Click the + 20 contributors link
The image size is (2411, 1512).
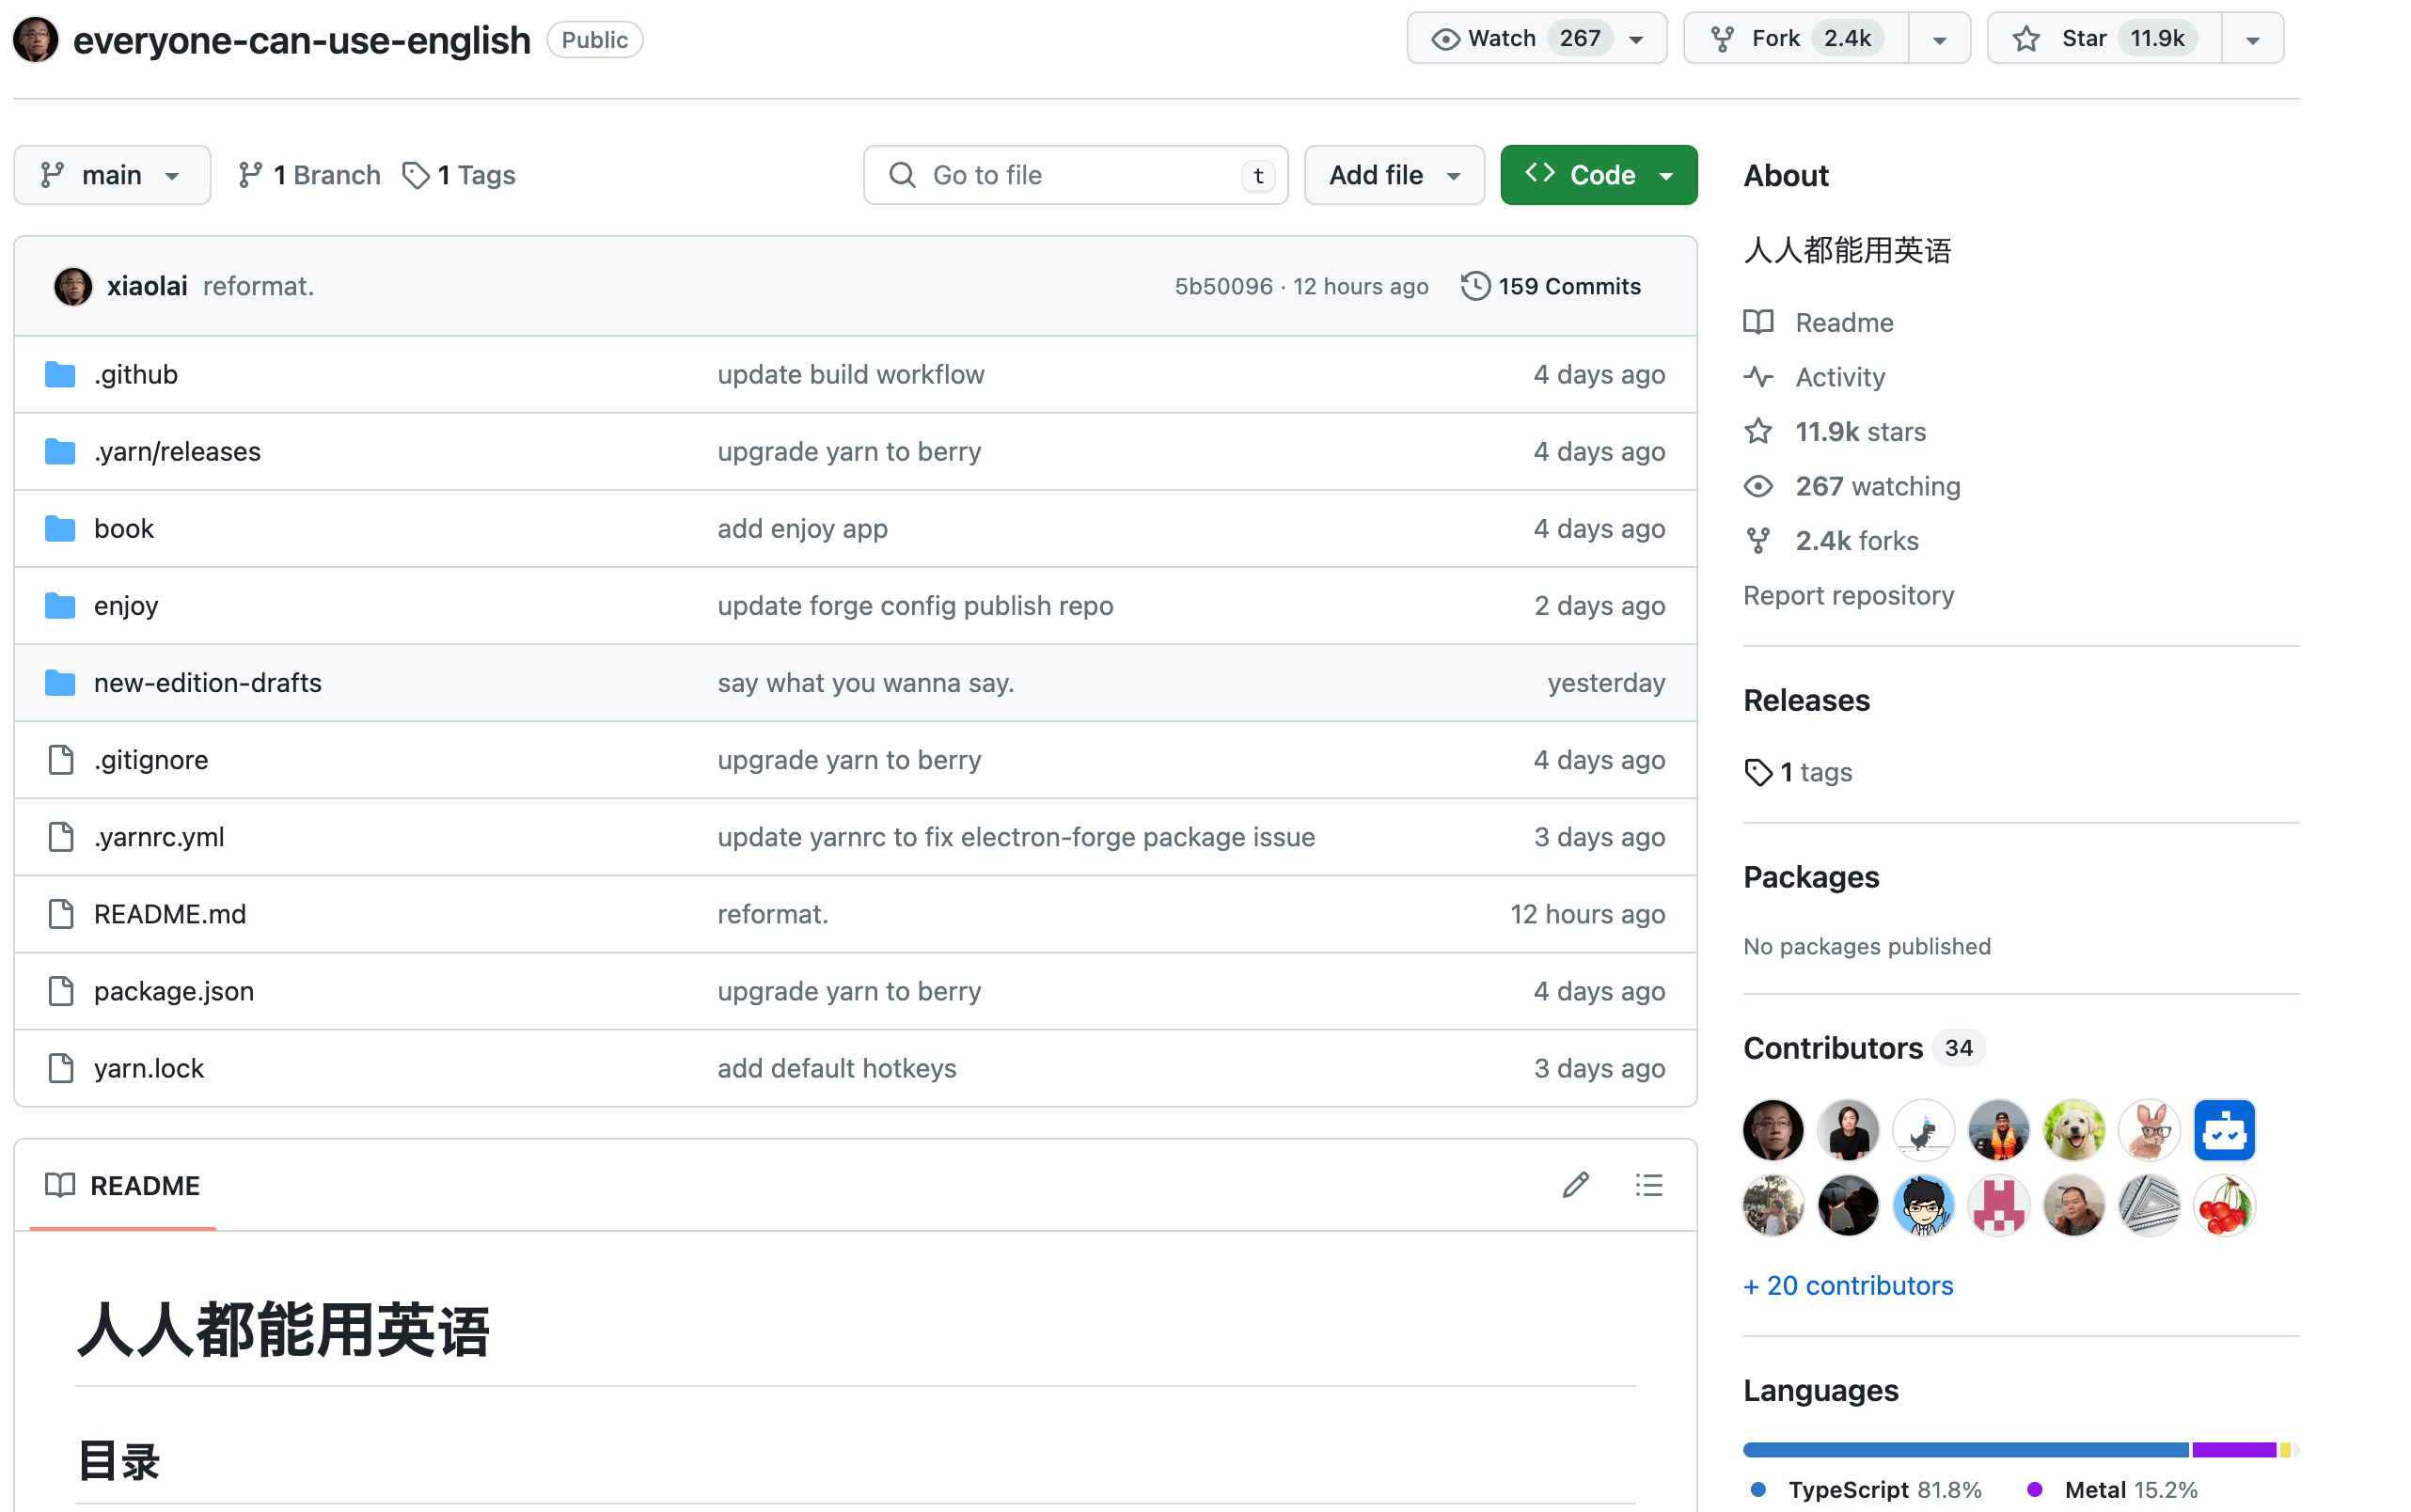click(1847, 1286)
